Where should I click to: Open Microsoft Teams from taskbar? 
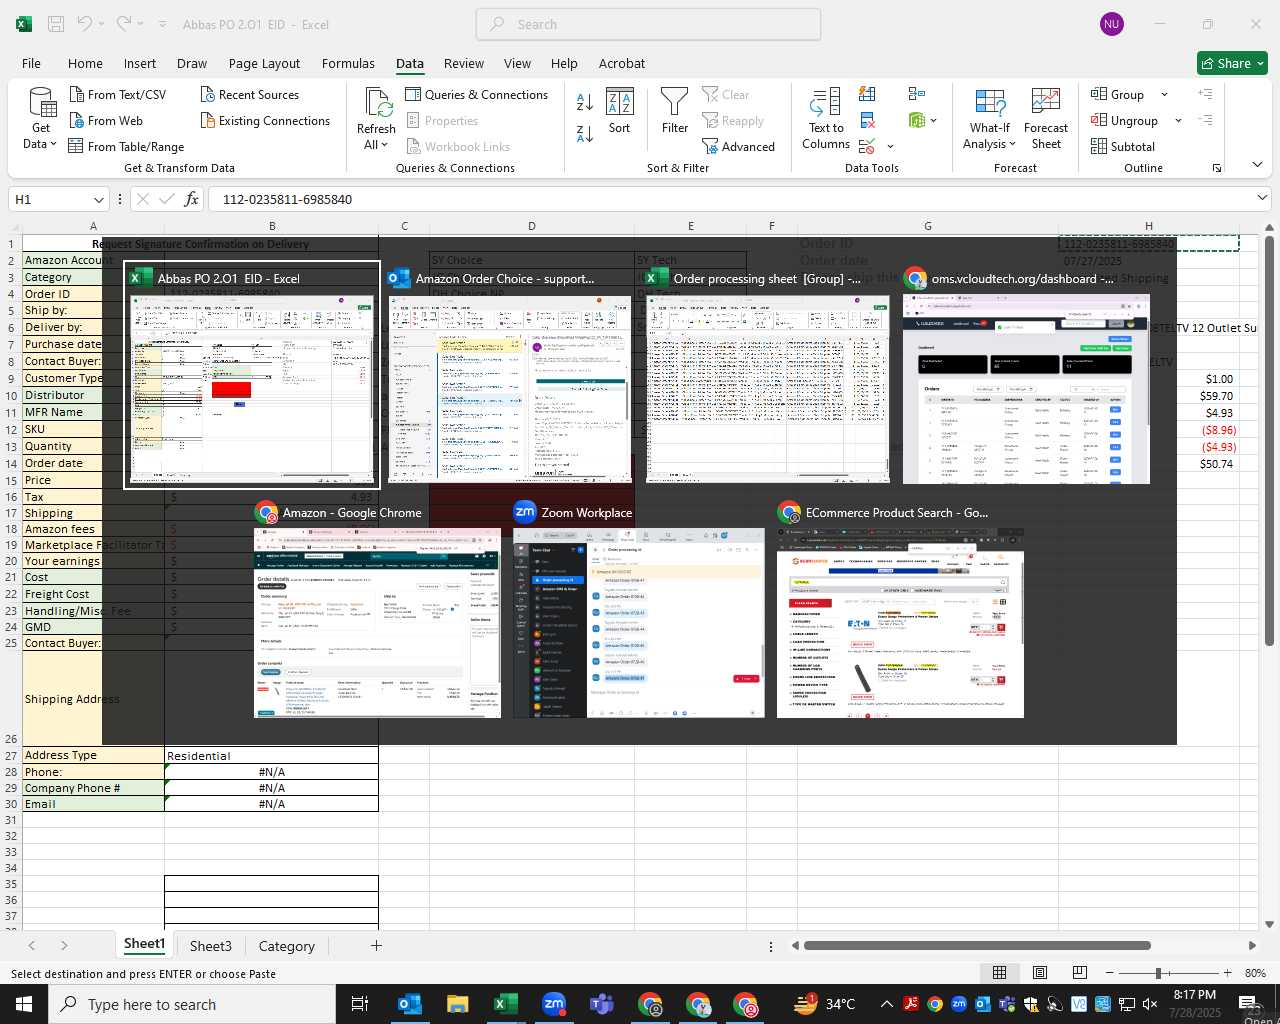(x=601, y=1004)
